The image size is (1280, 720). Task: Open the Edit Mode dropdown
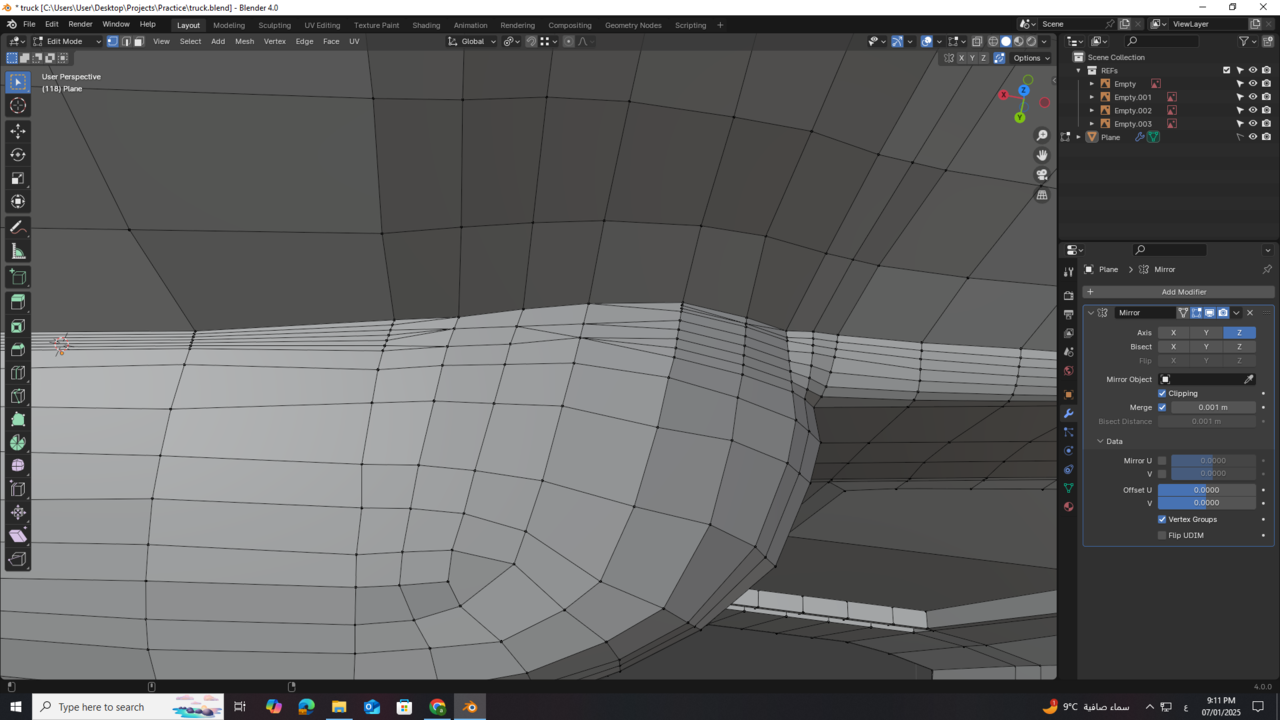point(68,41)
